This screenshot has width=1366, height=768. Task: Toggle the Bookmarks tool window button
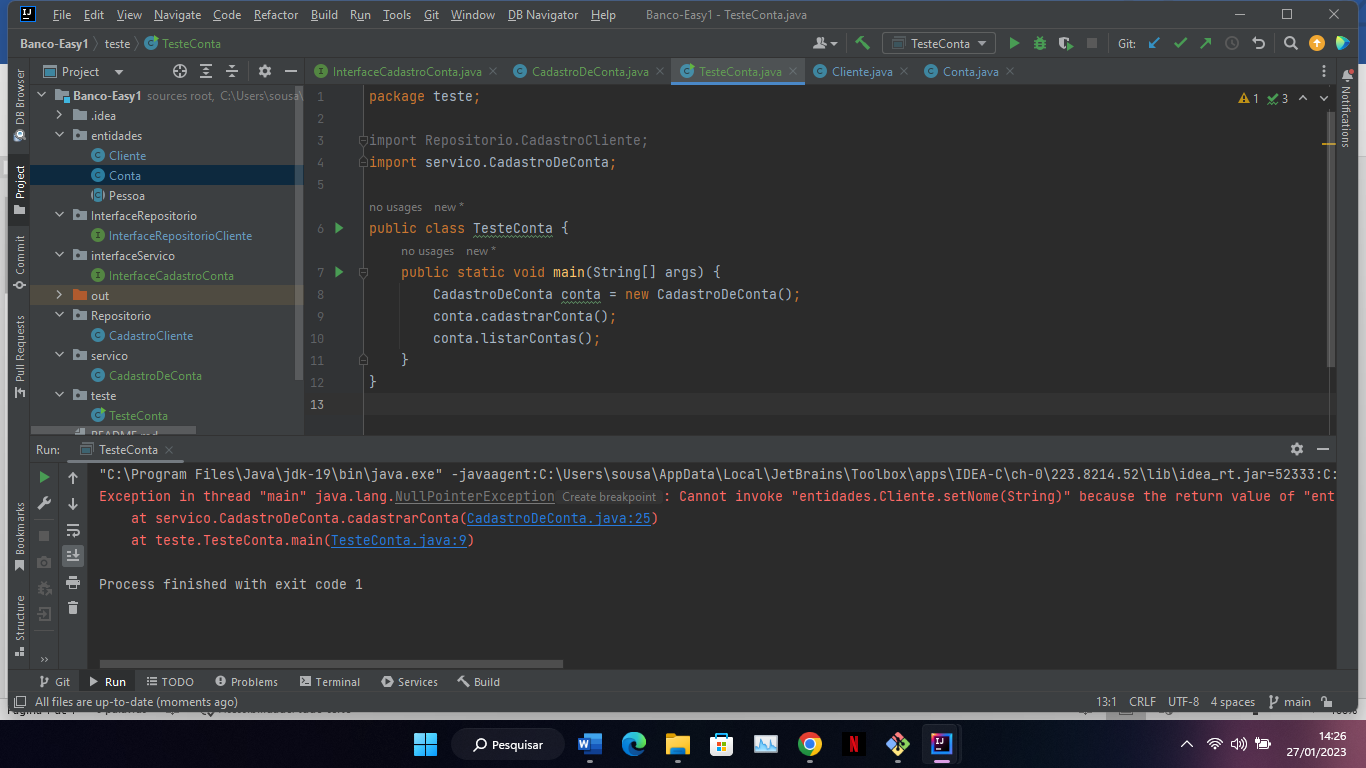pos(19,537)
